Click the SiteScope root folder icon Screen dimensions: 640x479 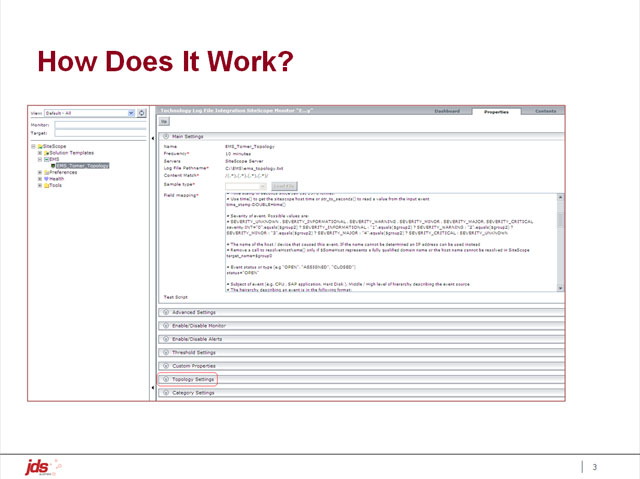pos(40,146)
